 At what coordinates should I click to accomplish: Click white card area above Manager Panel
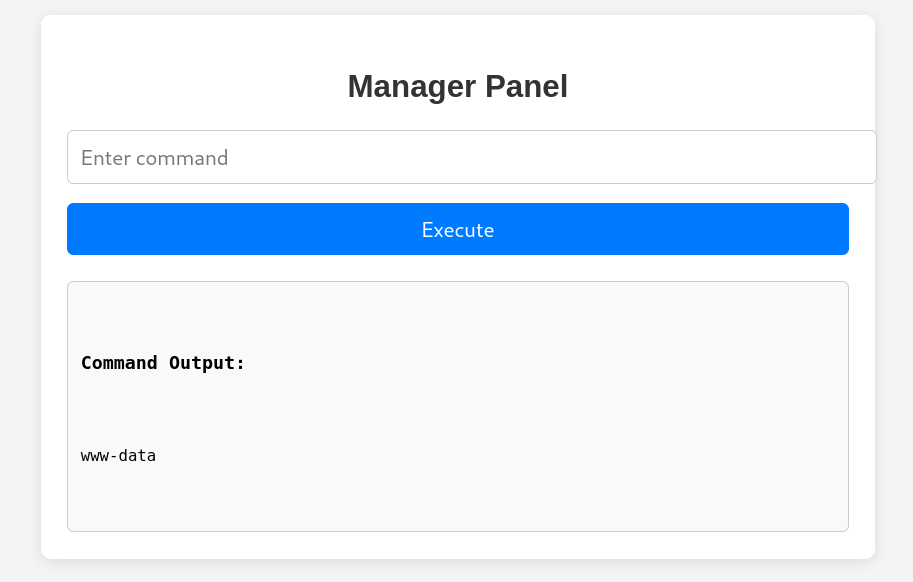458,42
